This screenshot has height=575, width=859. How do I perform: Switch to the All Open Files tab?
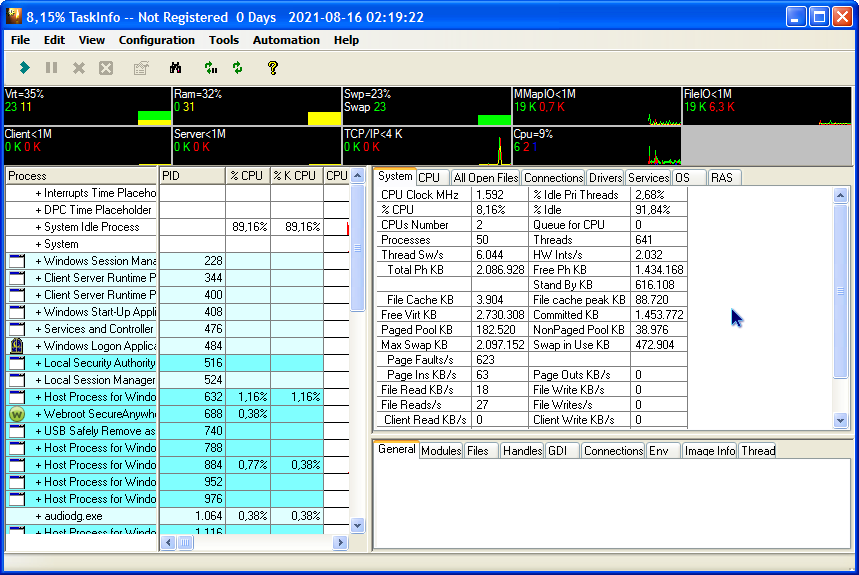point(485,178)
